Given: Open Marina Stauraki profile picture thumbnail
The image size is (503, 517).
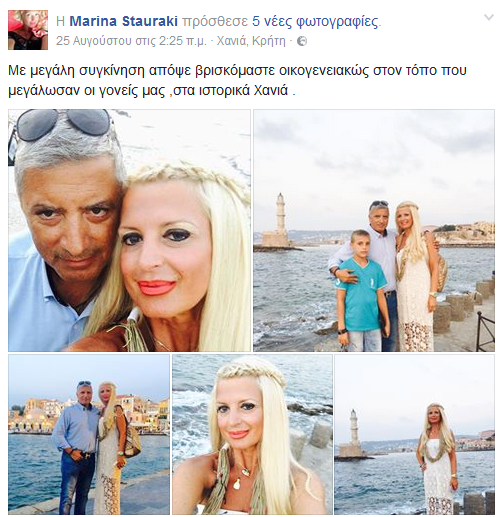Looking at the screenshot, I should tap(28, 30).
